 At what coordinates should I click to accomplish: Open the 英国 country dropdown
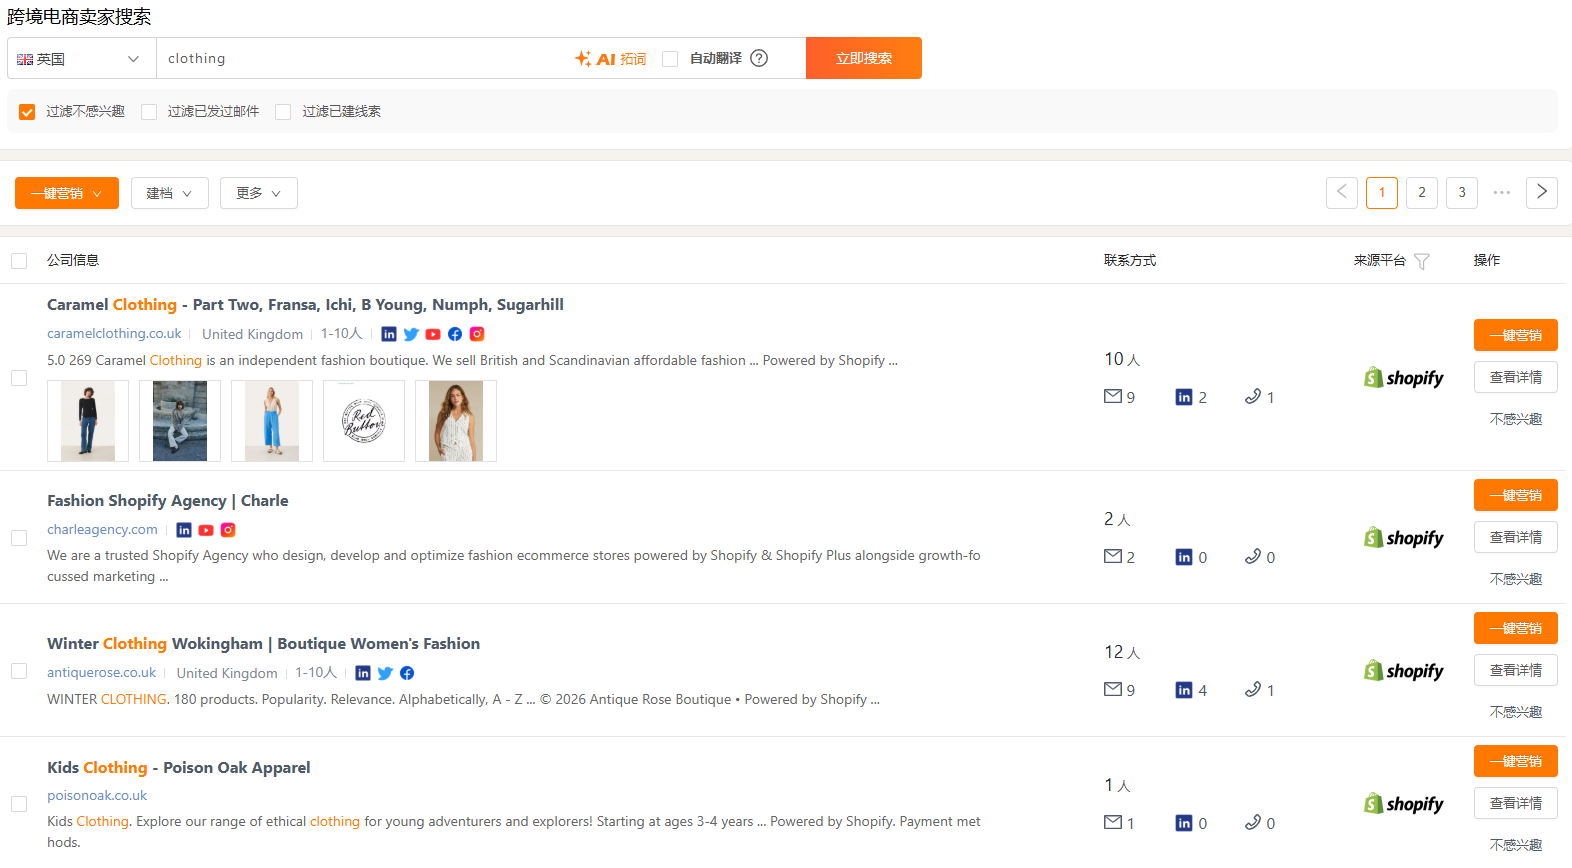click(82, 59)
